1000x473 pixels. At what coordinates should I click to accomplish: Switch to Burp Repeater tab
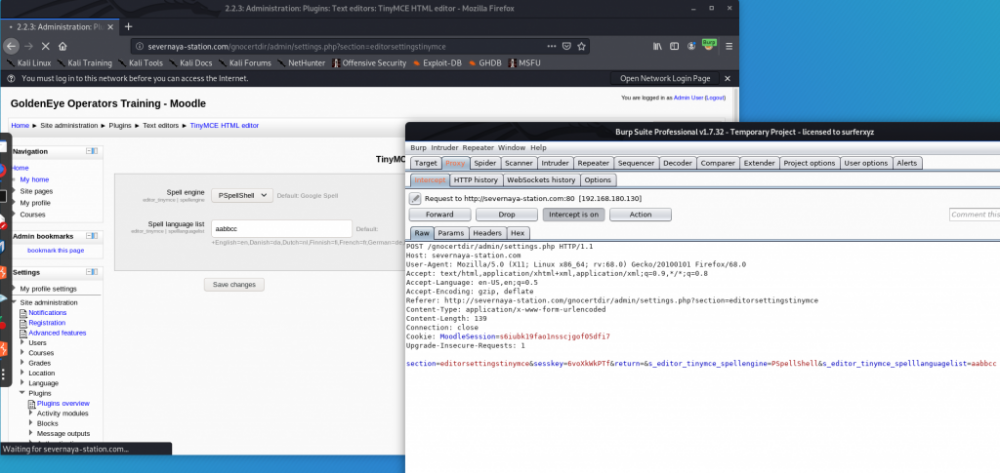point(593,163)
